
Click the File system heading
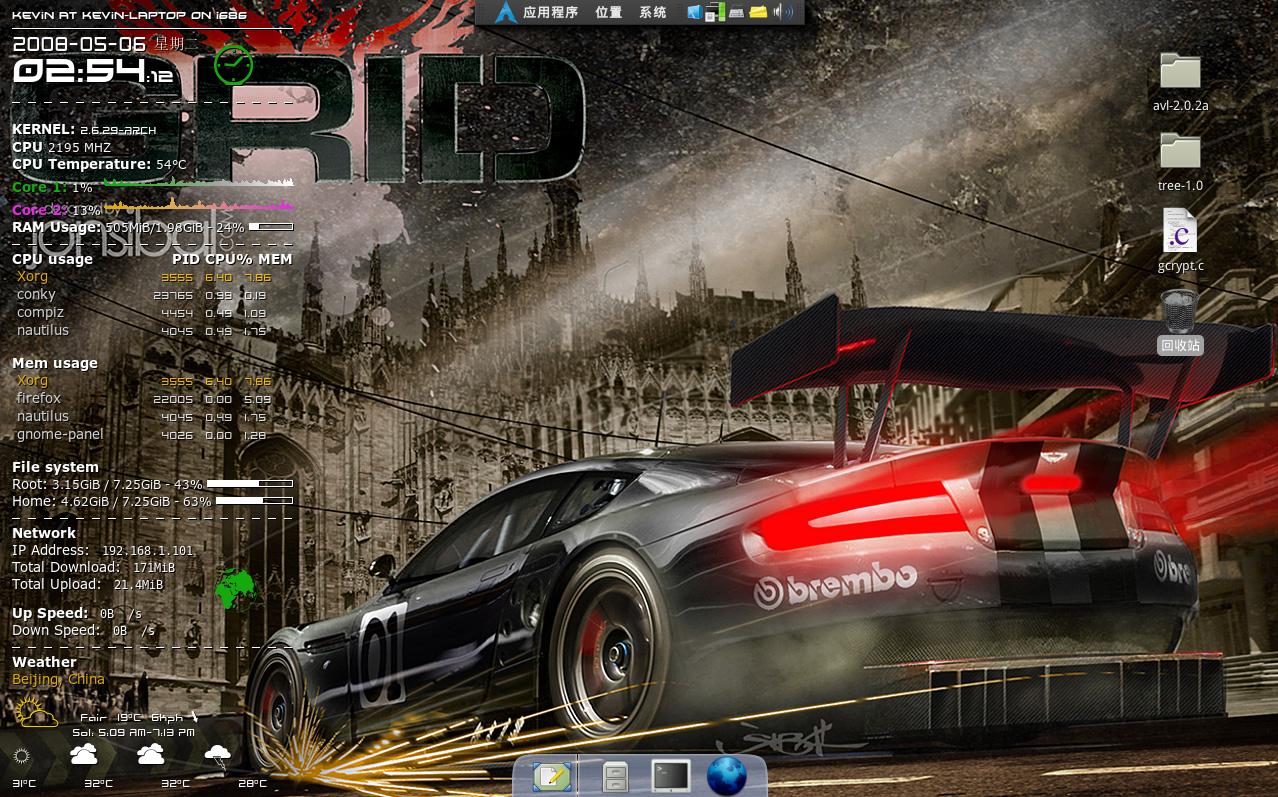55,467
